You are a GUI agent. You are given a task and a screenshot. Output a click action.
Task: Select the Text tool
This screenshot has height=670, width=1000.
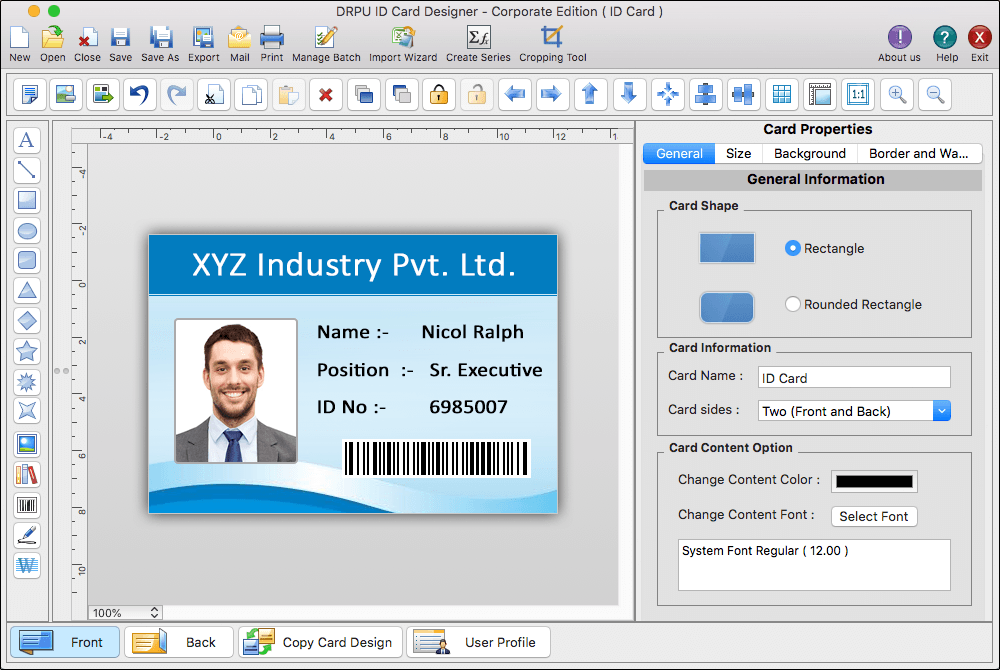pos(27,140)
